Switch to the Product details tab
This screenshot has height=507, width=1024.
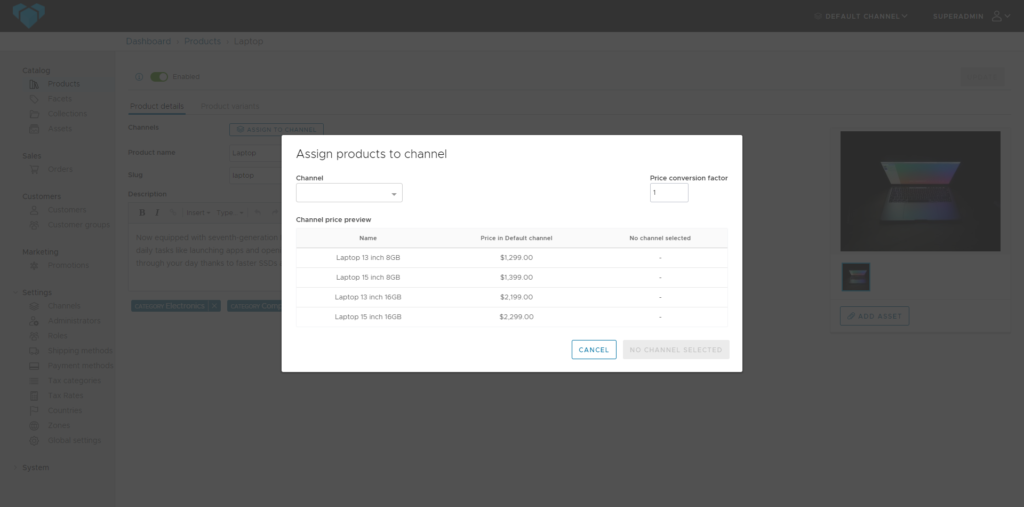pos(157,106)
